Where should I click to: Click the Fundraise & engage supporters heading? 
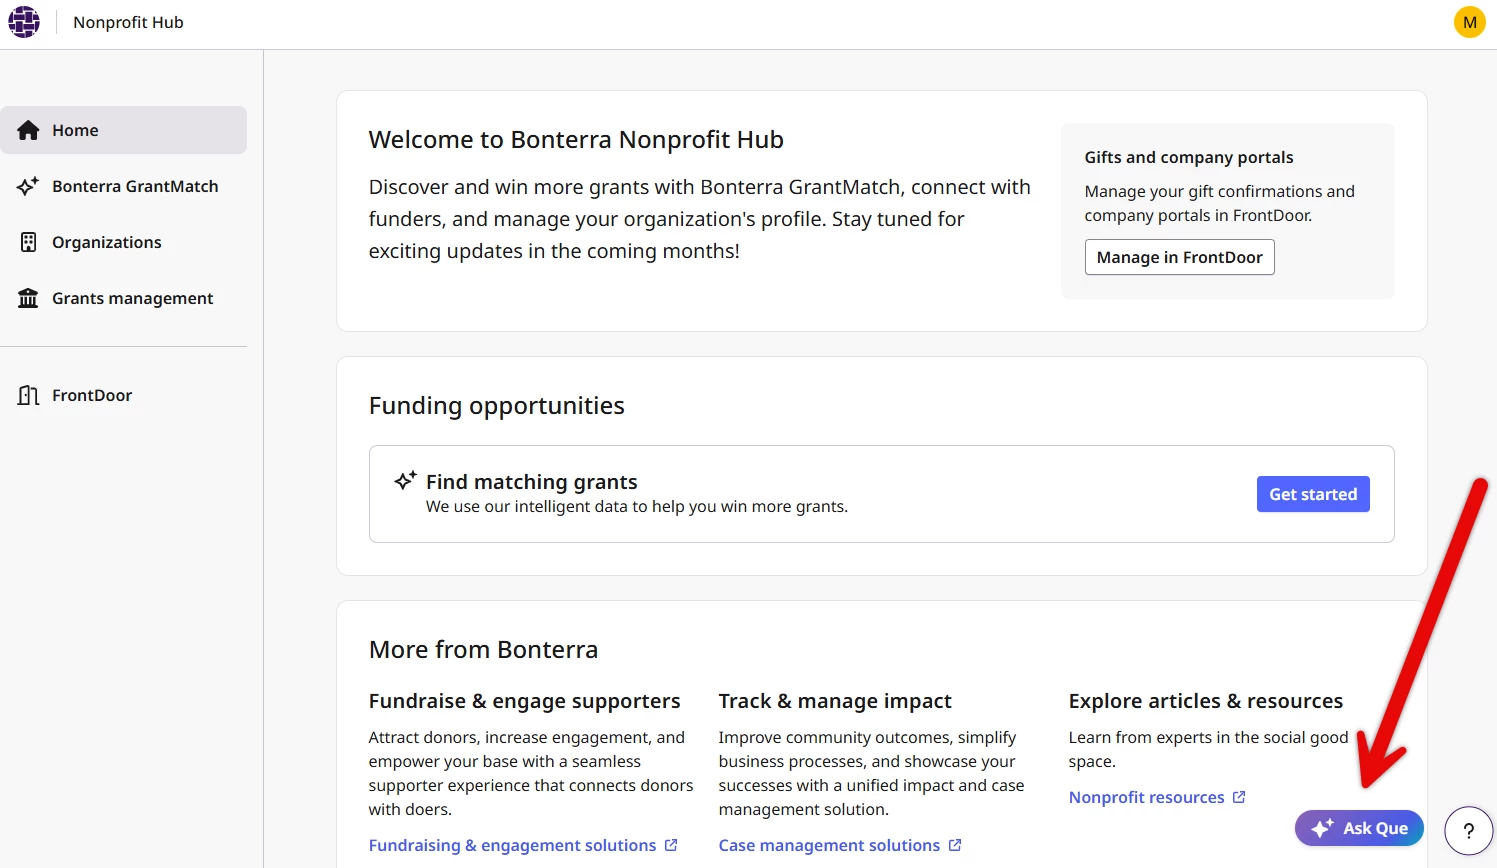[524, 701]
